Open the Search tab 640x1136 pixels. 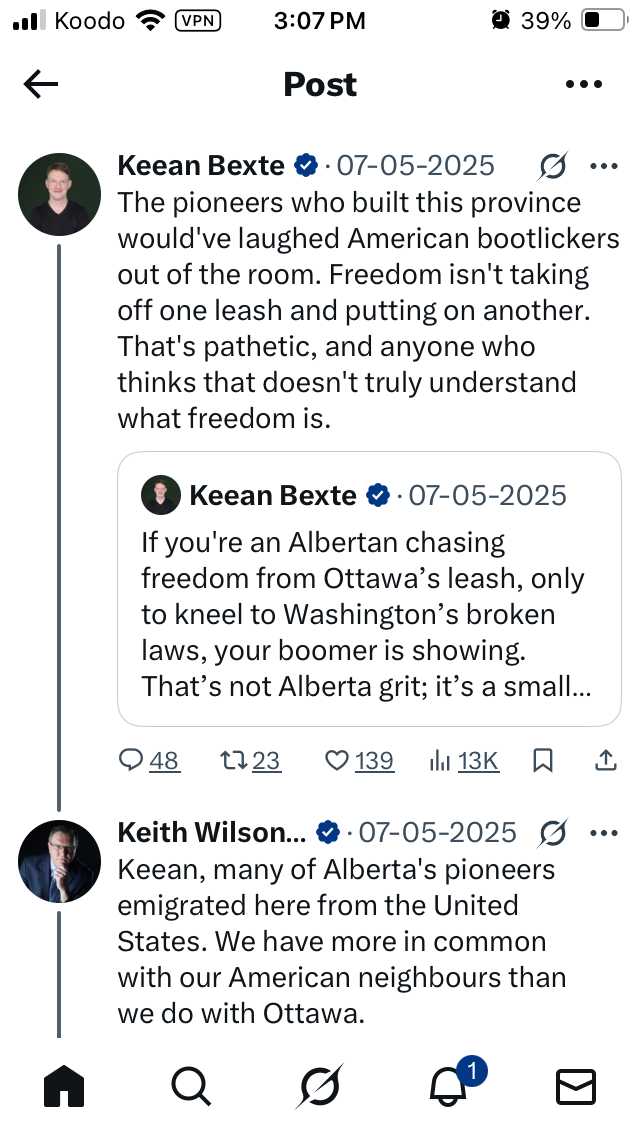click(x=190, y=1086)
